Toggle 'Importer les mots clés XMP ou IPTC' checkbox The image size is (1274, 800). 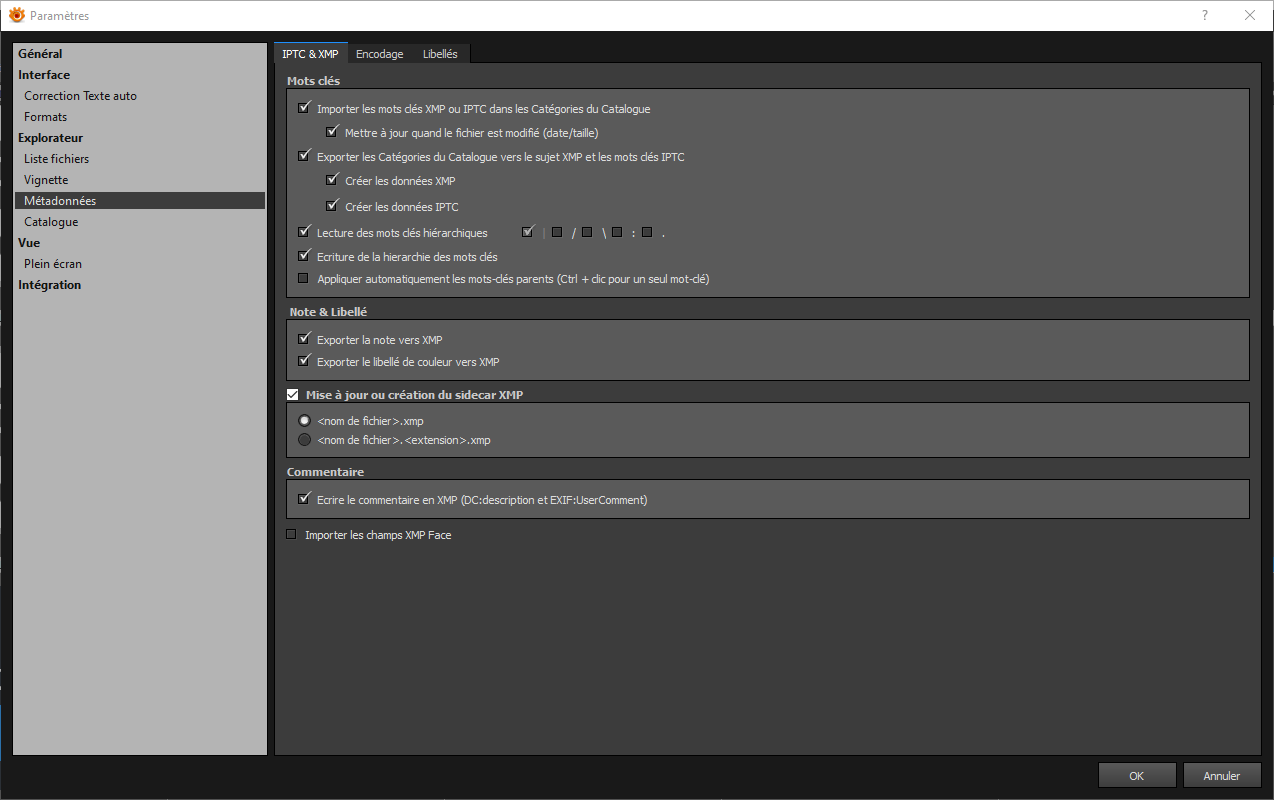coord(304,108)
